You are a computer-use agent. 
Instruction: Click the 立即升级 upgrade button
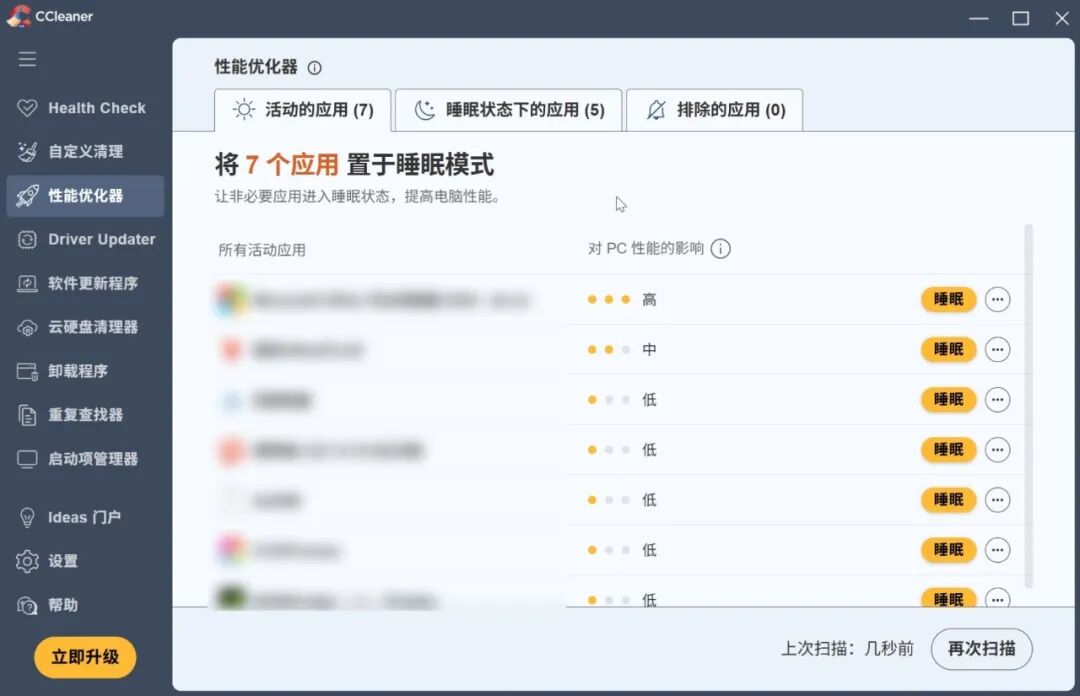[x=85, y=657]
